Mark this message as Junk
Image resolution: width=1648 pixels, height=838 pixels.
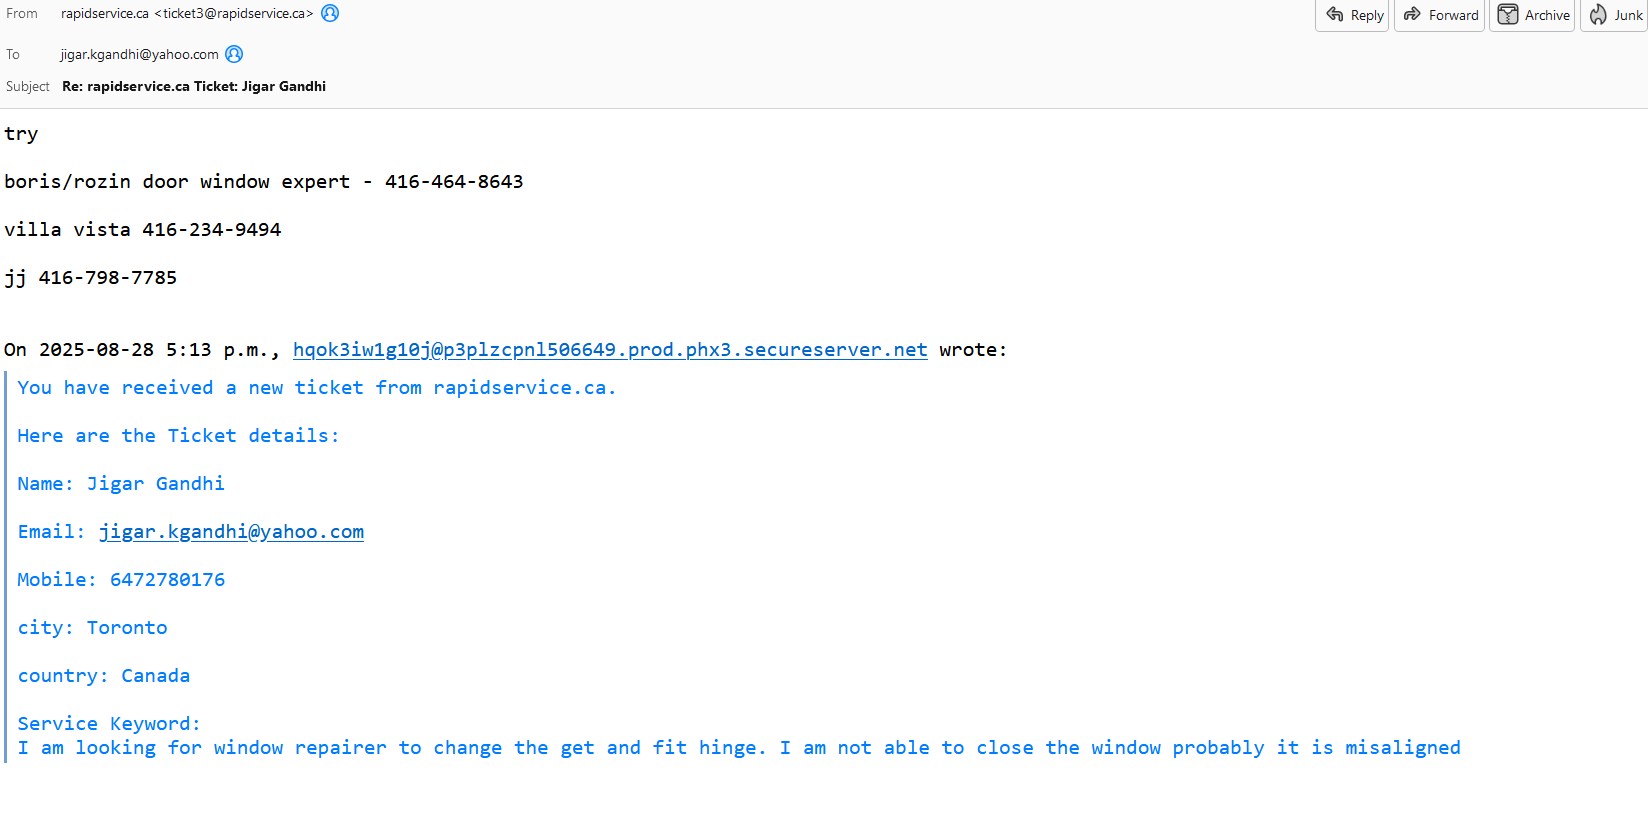[1616, 15]
